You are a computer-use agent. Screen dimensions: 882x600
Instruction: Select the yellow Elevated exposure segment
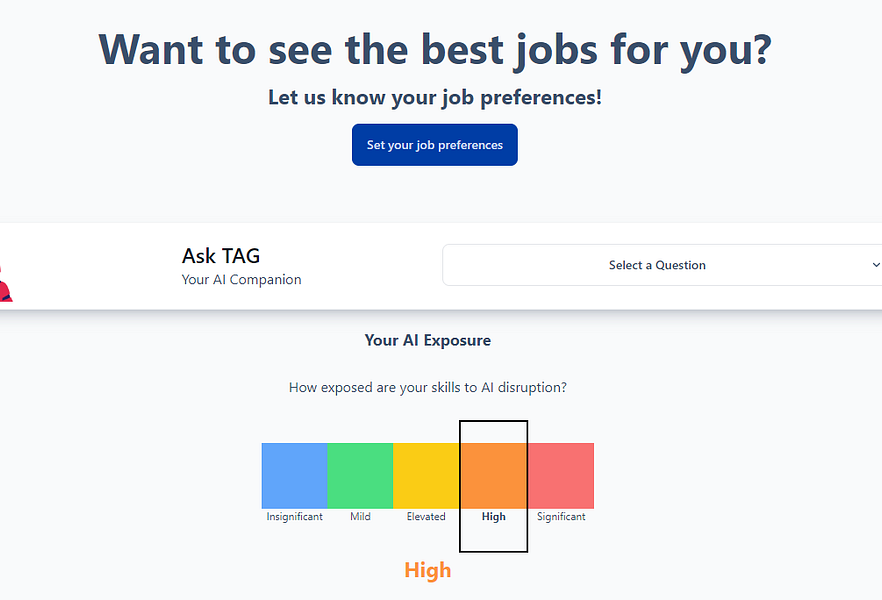click(x=427, y=474)
